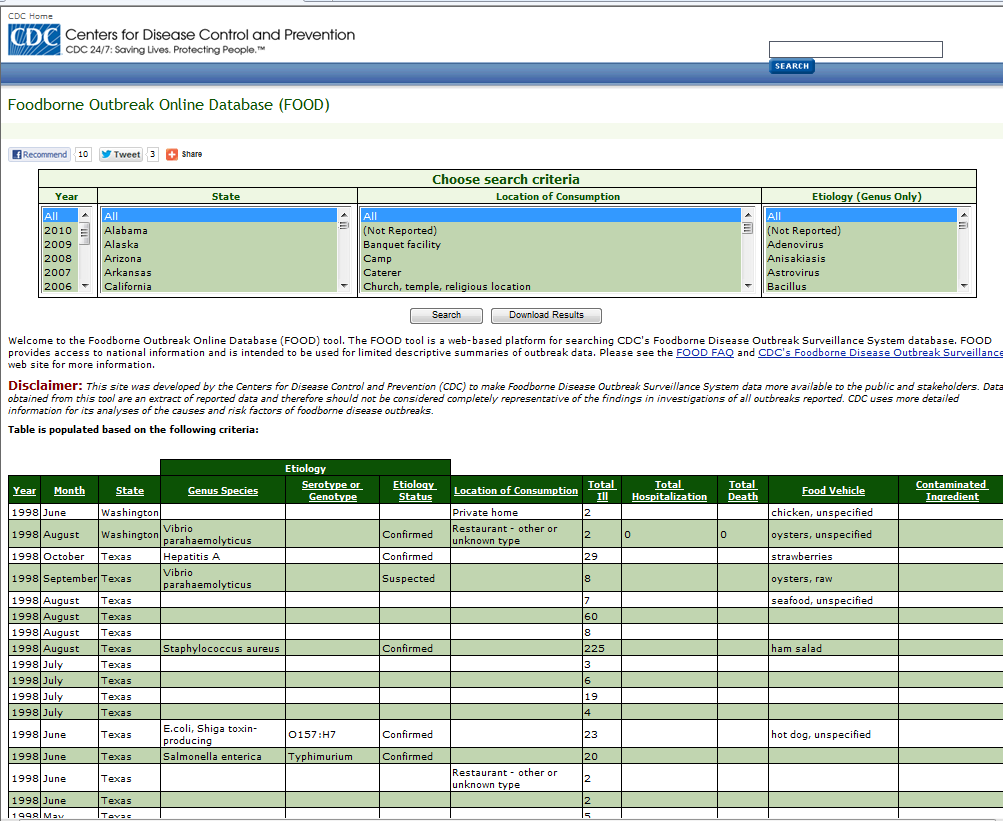Click the Twitter Tweet button
The height and width of the screenshot is (821, 1003).
pos(121,154)
